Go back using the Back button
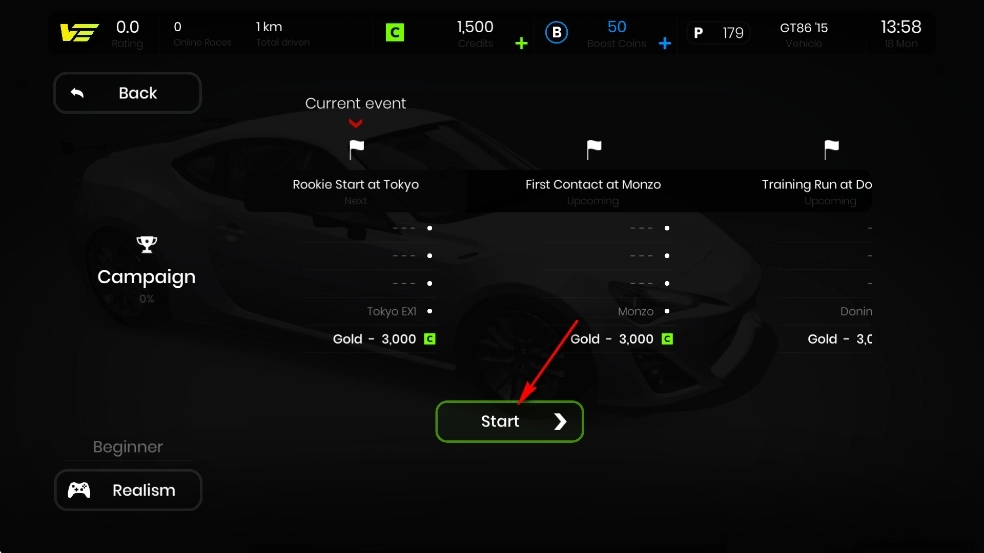The width and height of the screenshot is (984, 553). [127, 93]
